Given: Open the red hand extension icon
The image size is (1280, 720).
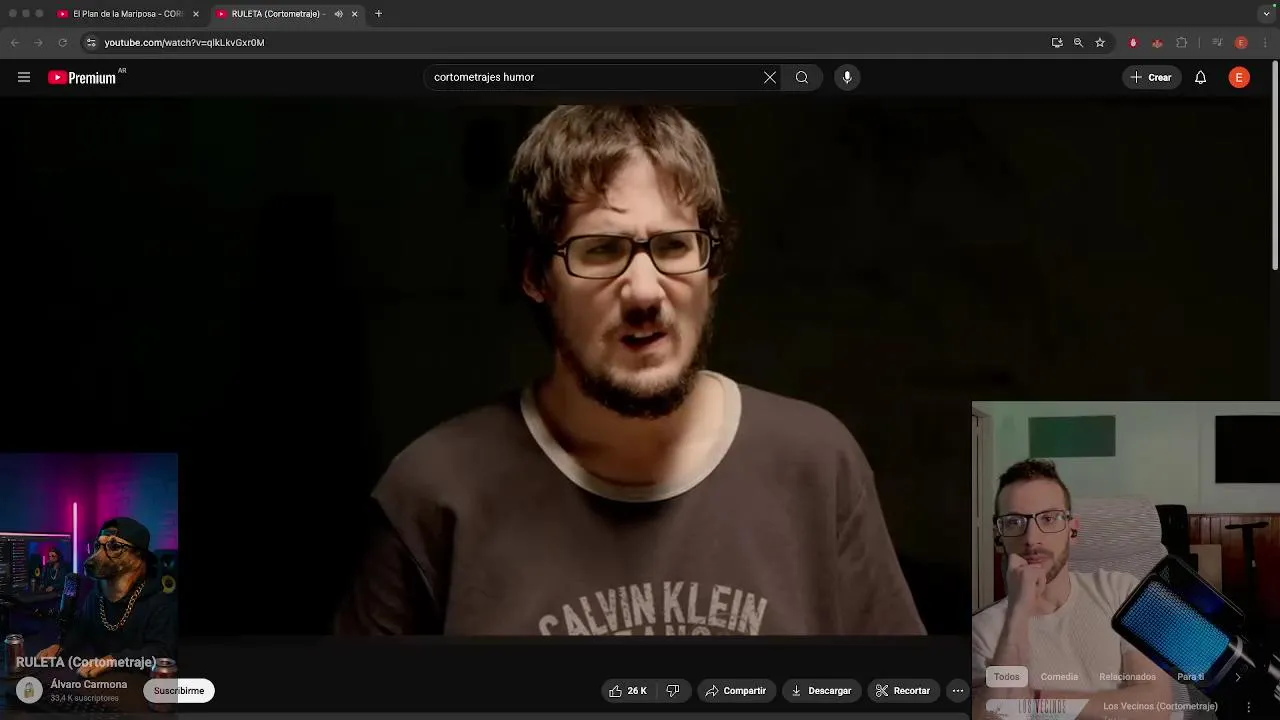Looking at the screenshot, I should (1133, 43).
